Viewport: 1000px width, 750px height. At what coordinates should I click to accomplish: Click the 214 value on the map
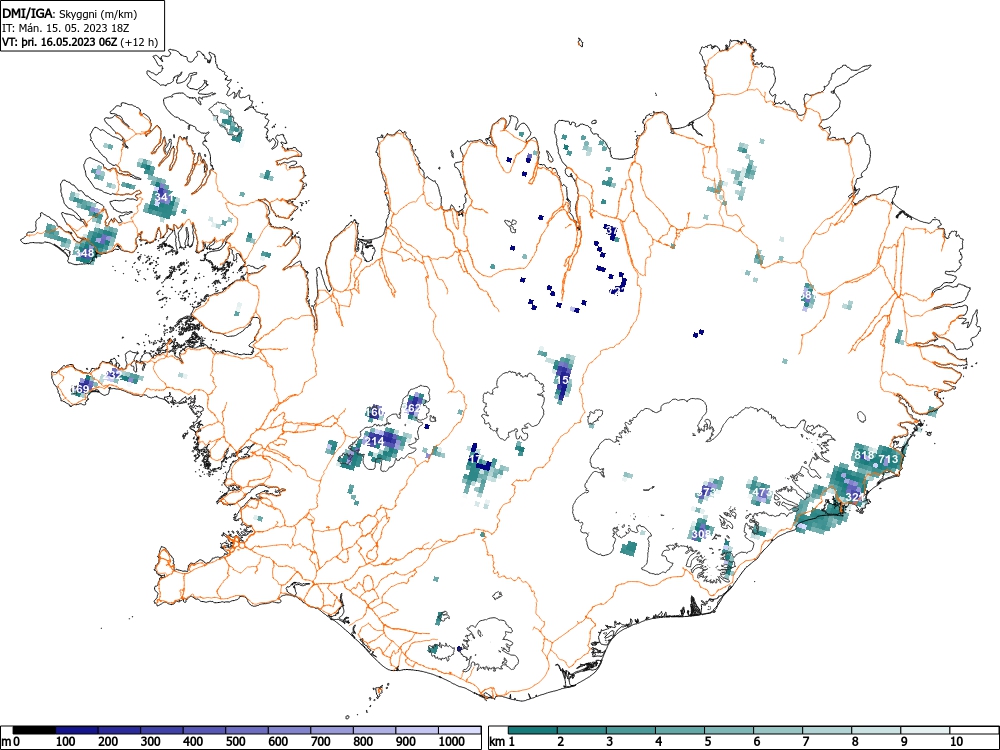pyautogui.click(x=374, y=441)
